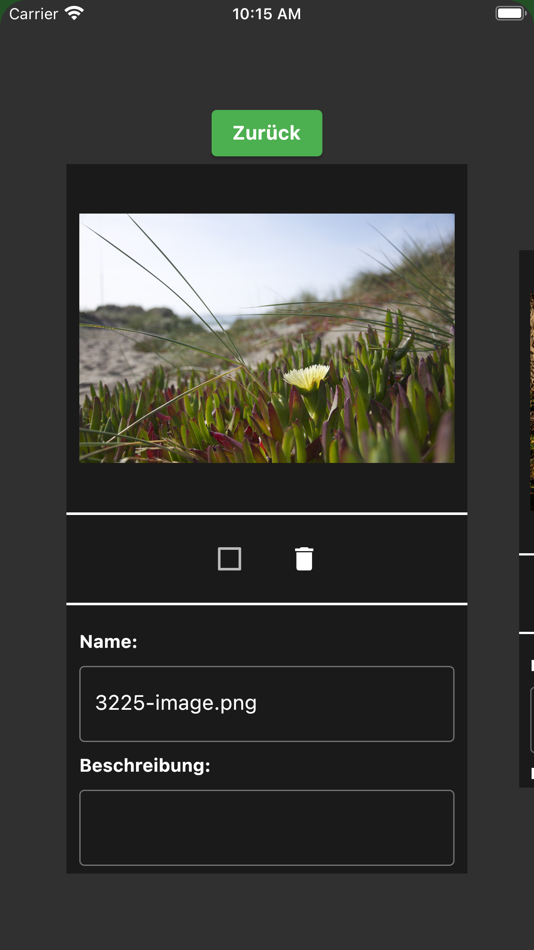
Task: Tick the selection checkbox below the photo
Action: (230, 559)
